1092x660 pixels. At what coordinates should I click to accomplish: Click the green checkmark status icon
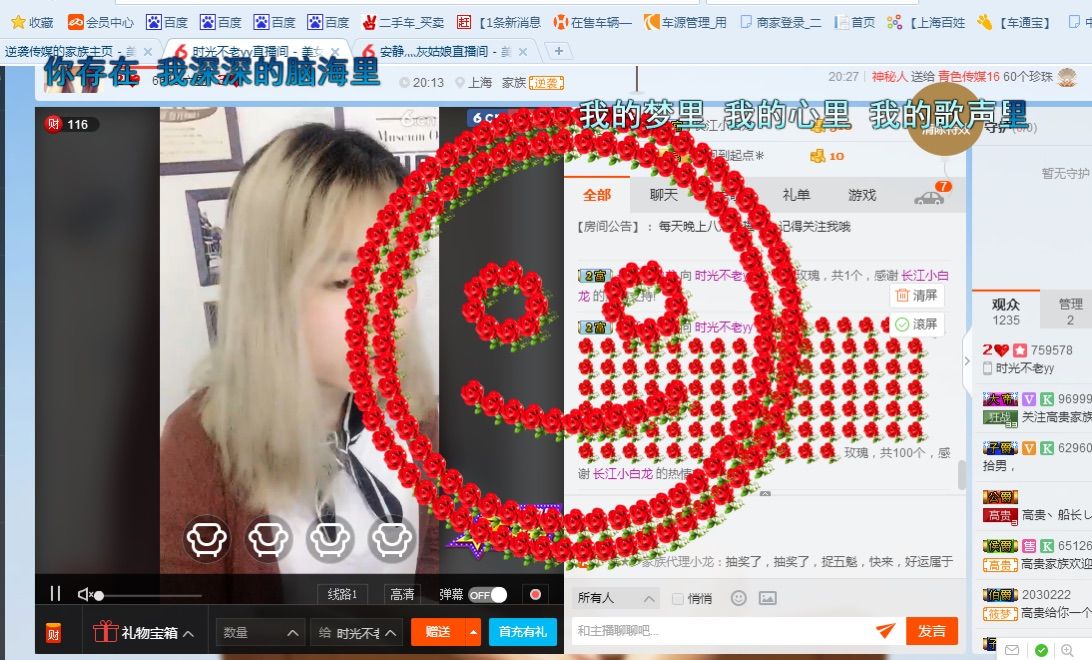(x=1041, y=650)
